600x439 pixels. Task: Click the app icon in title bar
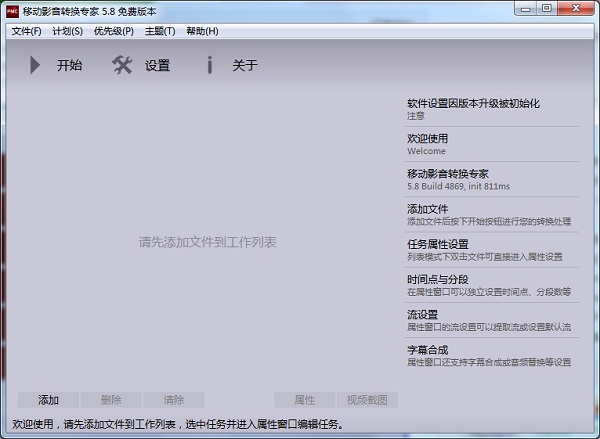tap(11, 9)
